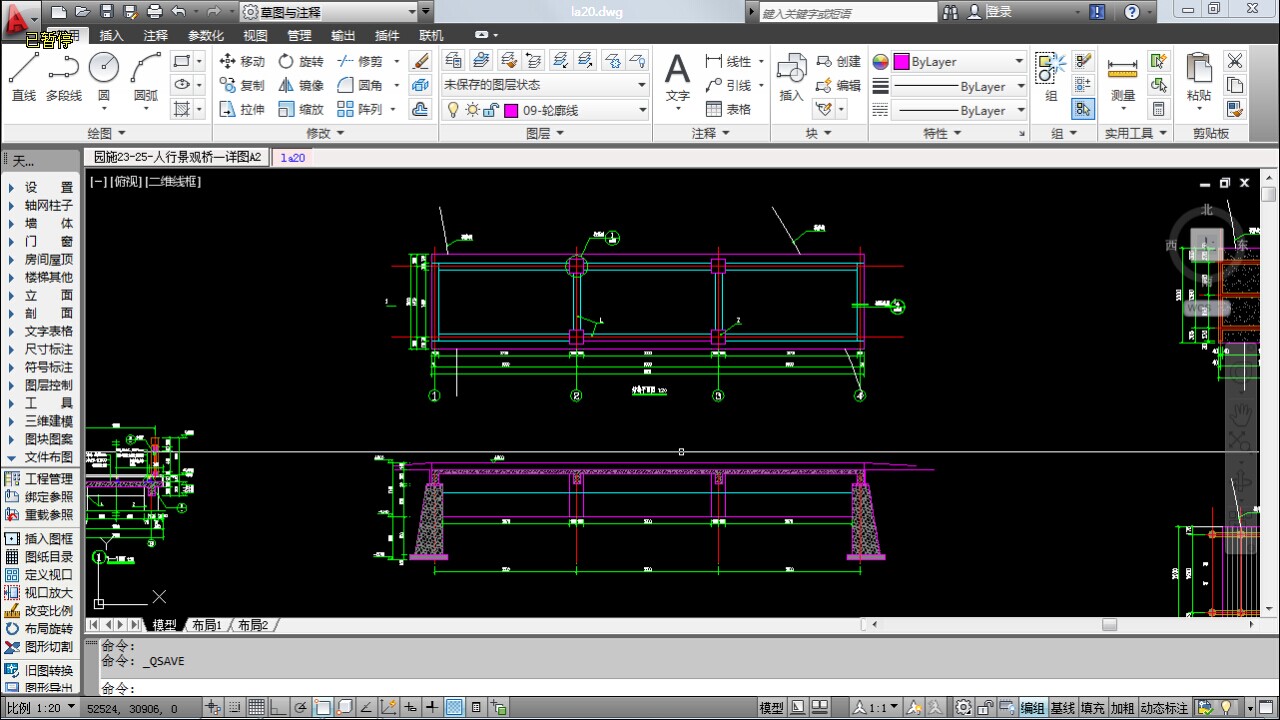Click the Mirror (镜像) tool
The height and width of the screenshot is (720, 1280).
pyautogui.click(x=300, y=85)
